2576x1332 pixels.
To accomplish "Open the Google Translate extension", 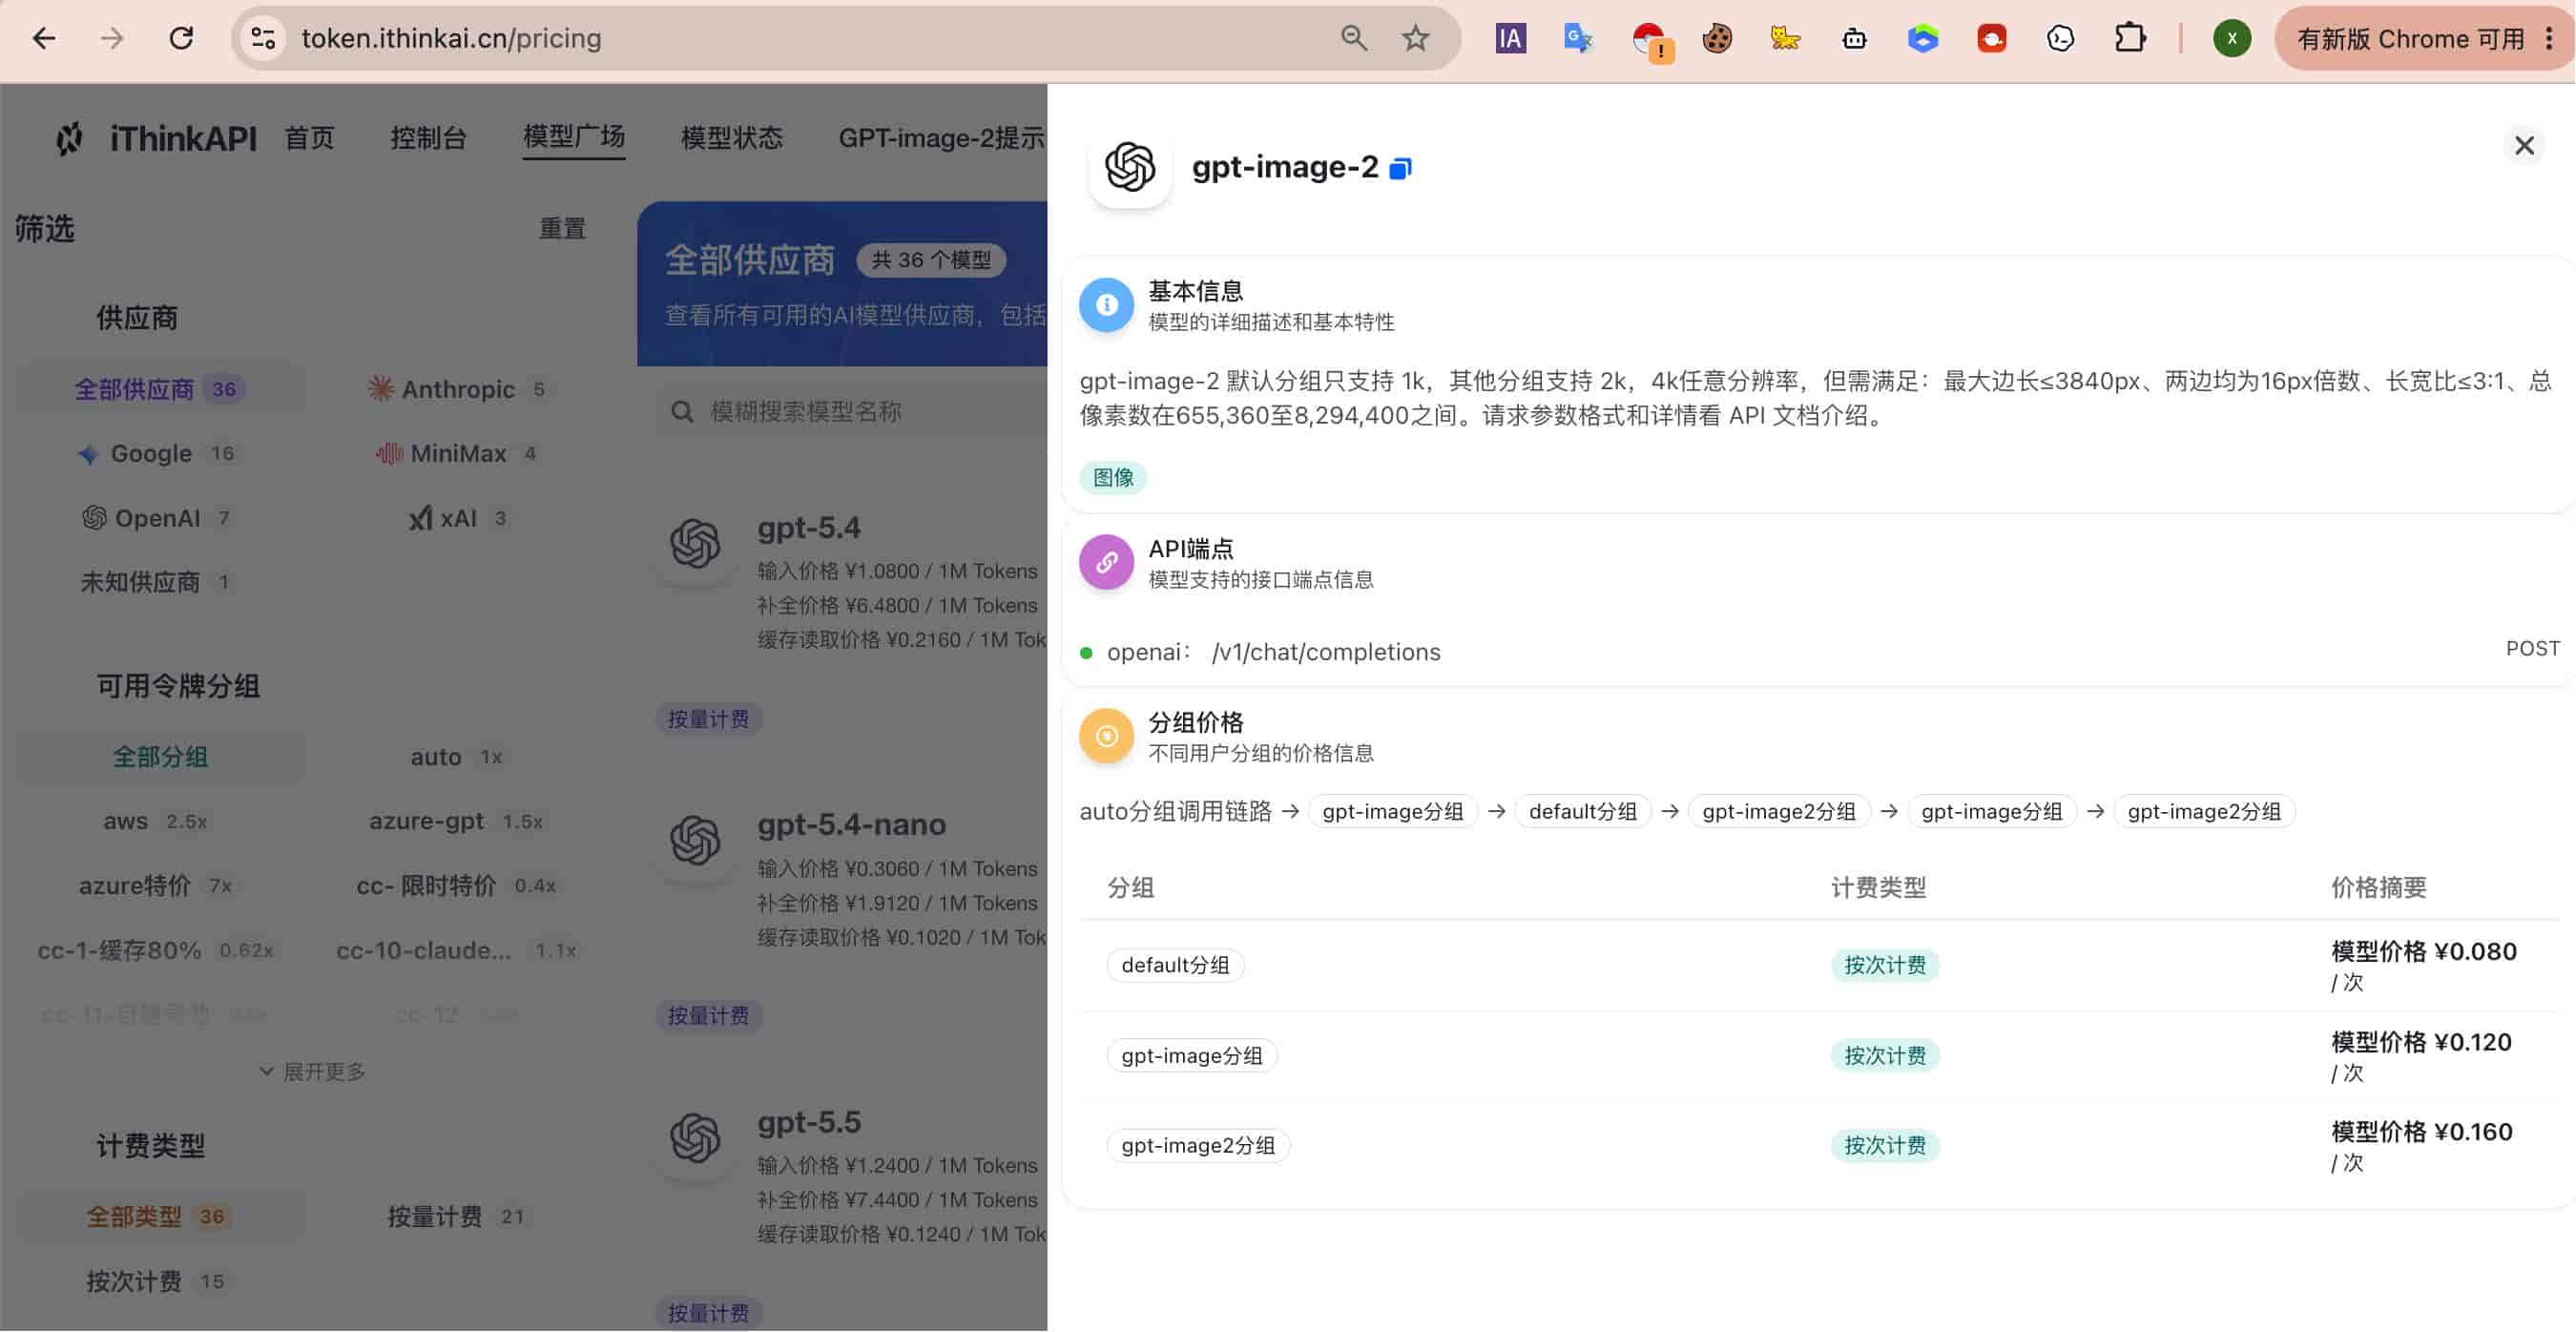I will 1578,38.
